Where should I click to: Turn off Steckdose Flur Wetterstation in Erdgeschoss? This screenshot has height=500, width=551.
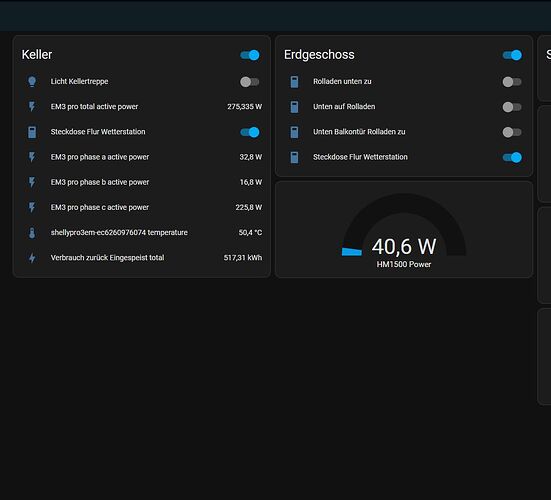[512, 157]
